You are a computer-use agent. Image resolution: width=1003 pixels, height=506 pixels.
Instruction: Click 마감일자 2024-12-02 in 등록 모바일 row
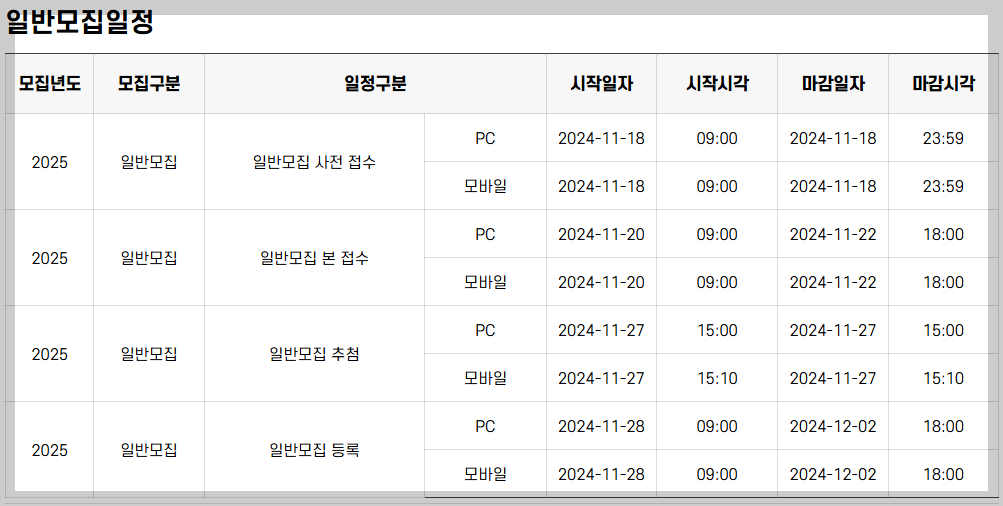(833, 474)
